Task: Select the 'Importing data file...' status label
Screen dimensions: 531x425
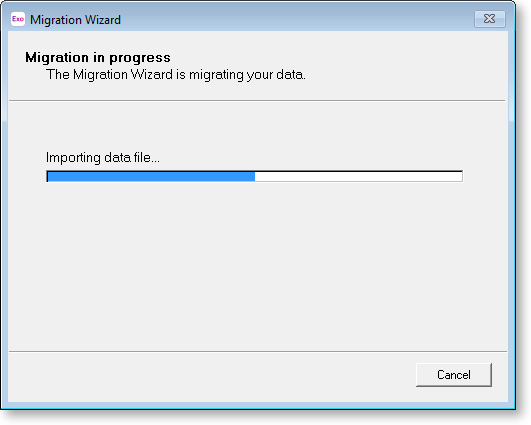Action: coord(103,157)
